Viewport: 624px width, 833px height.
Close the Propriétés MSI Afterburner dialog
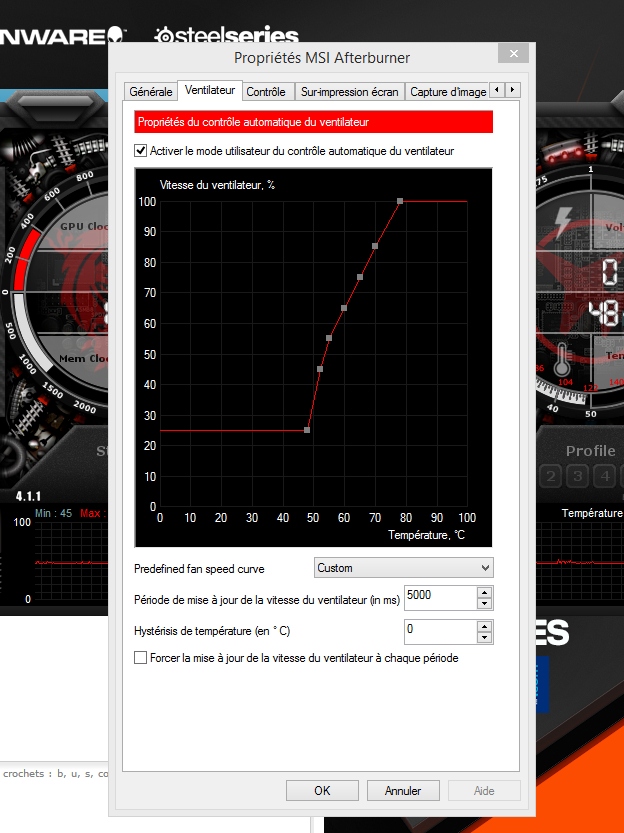point(514,53)
